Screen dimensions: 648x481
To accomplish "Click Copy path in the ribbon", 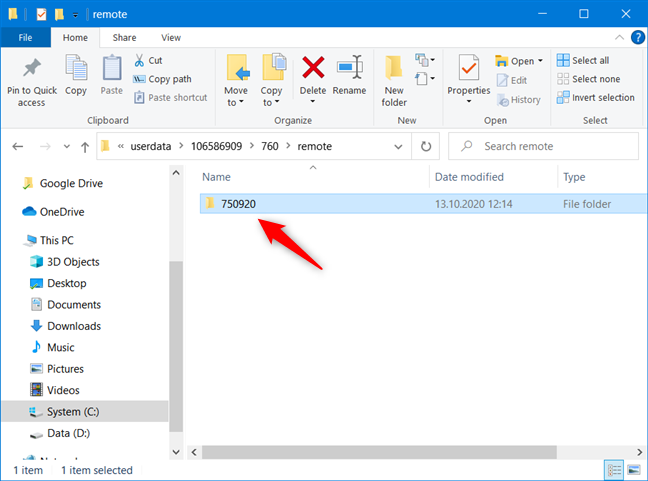I will [x=162, y=79].
